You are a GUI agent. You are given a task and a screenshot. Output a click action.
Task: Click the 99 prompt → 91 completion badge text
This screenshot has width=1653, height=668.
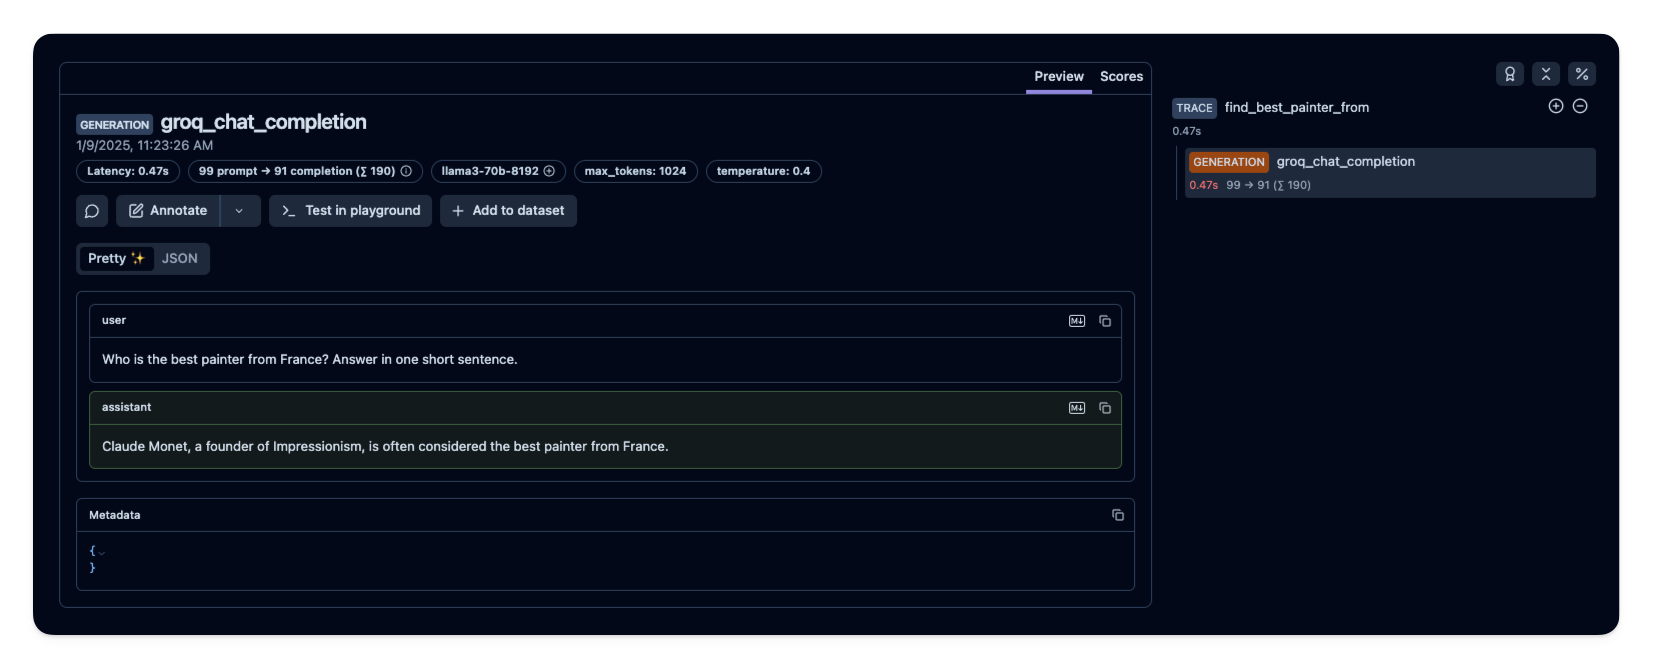click(297, 171)
